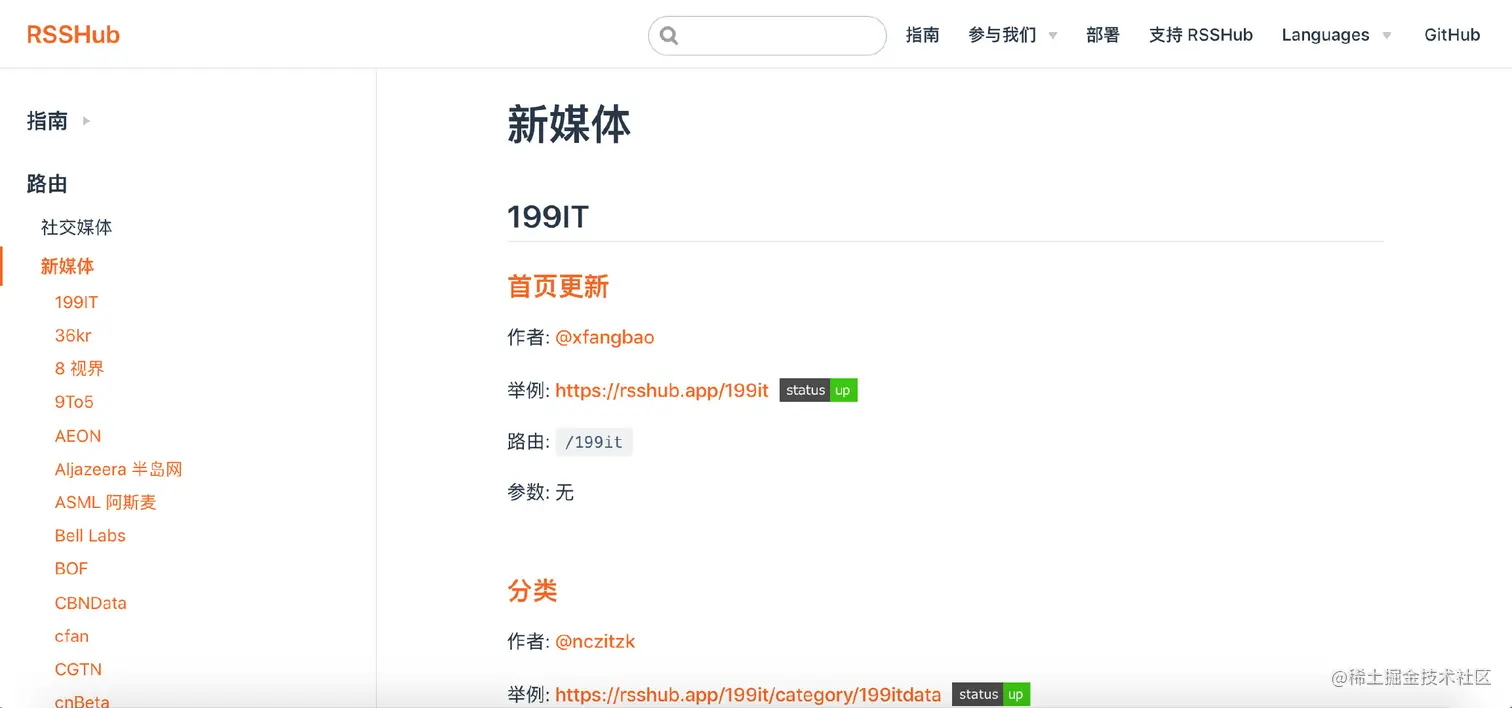The image size is (1512, 708).
Task: Expand the 指南 sidebar section arrow
Action: [86, 121]
